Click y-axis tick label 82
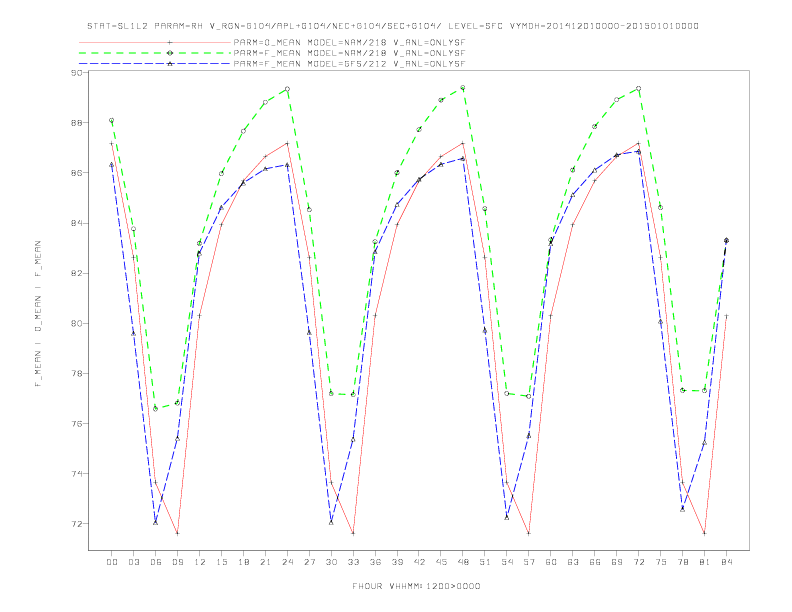This screenshot has width=792, height=612. [77, 273]
